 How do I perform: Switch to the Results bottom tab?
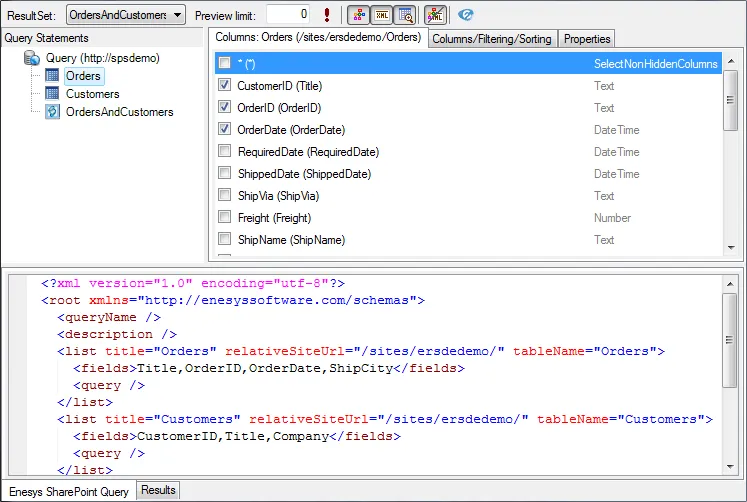(x=158, y=490)
